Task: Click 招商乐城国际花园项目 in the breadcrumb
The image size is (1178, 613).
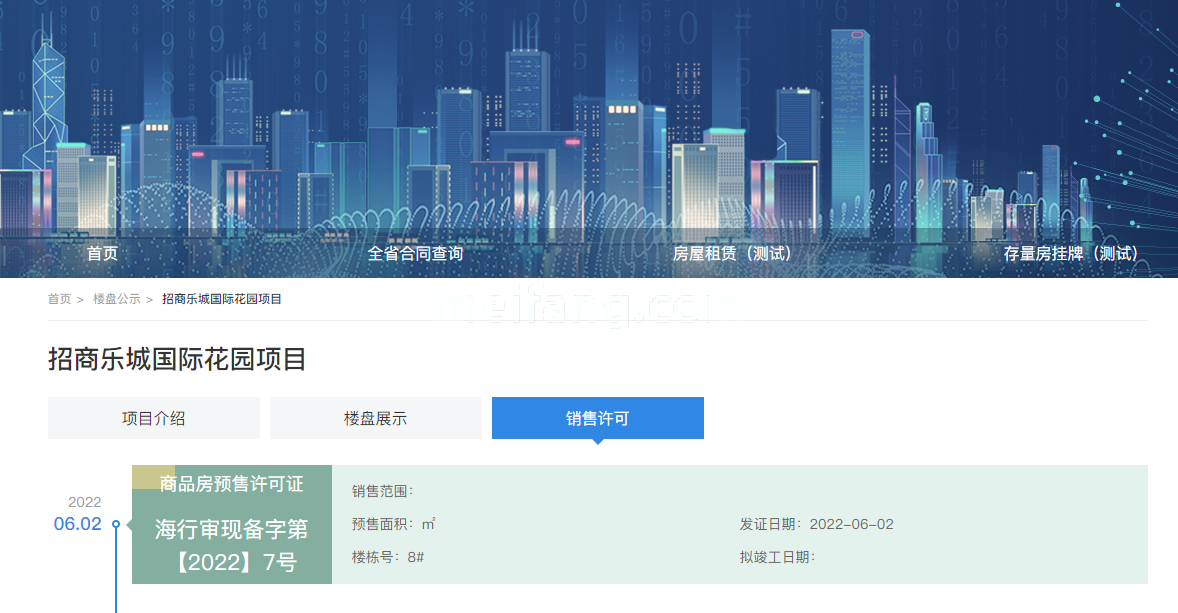Action: point(222,299)
